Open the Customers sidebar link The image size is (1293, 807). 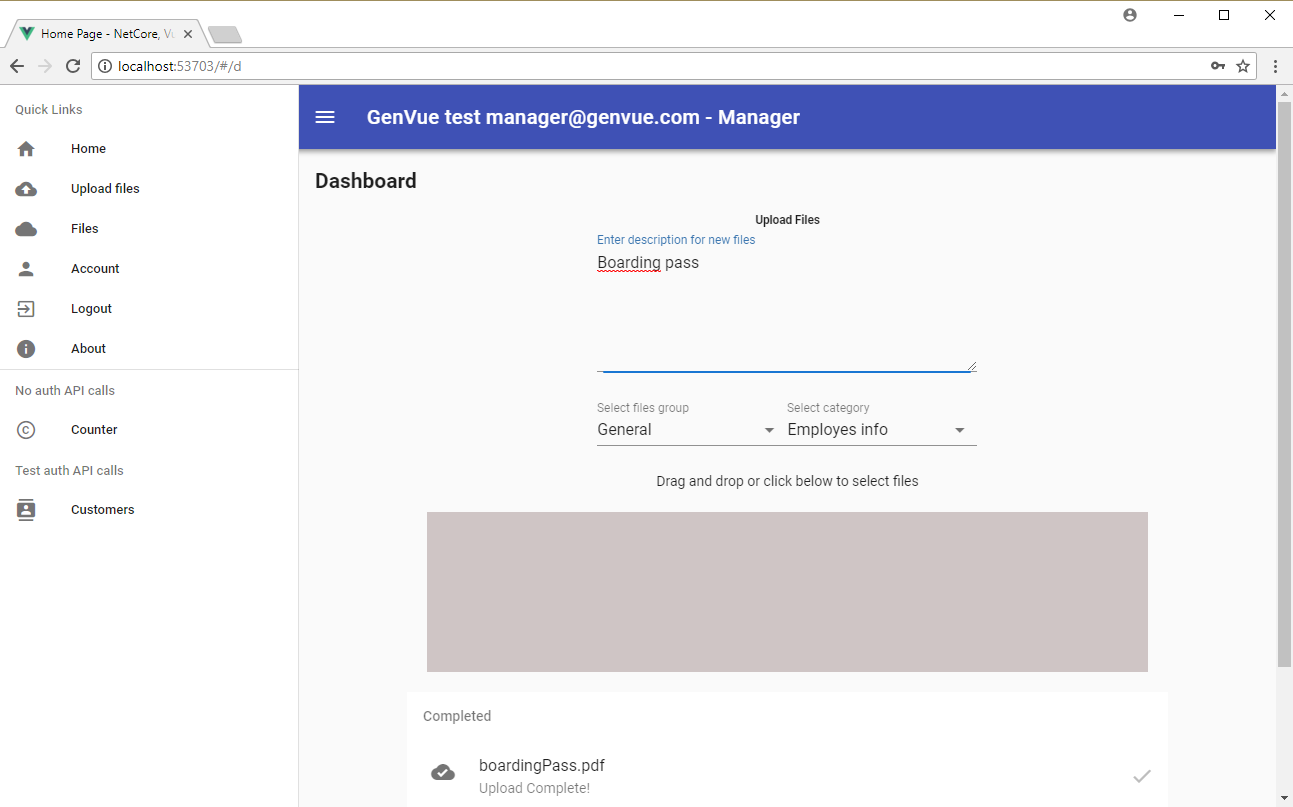click(x=102, y=510)
